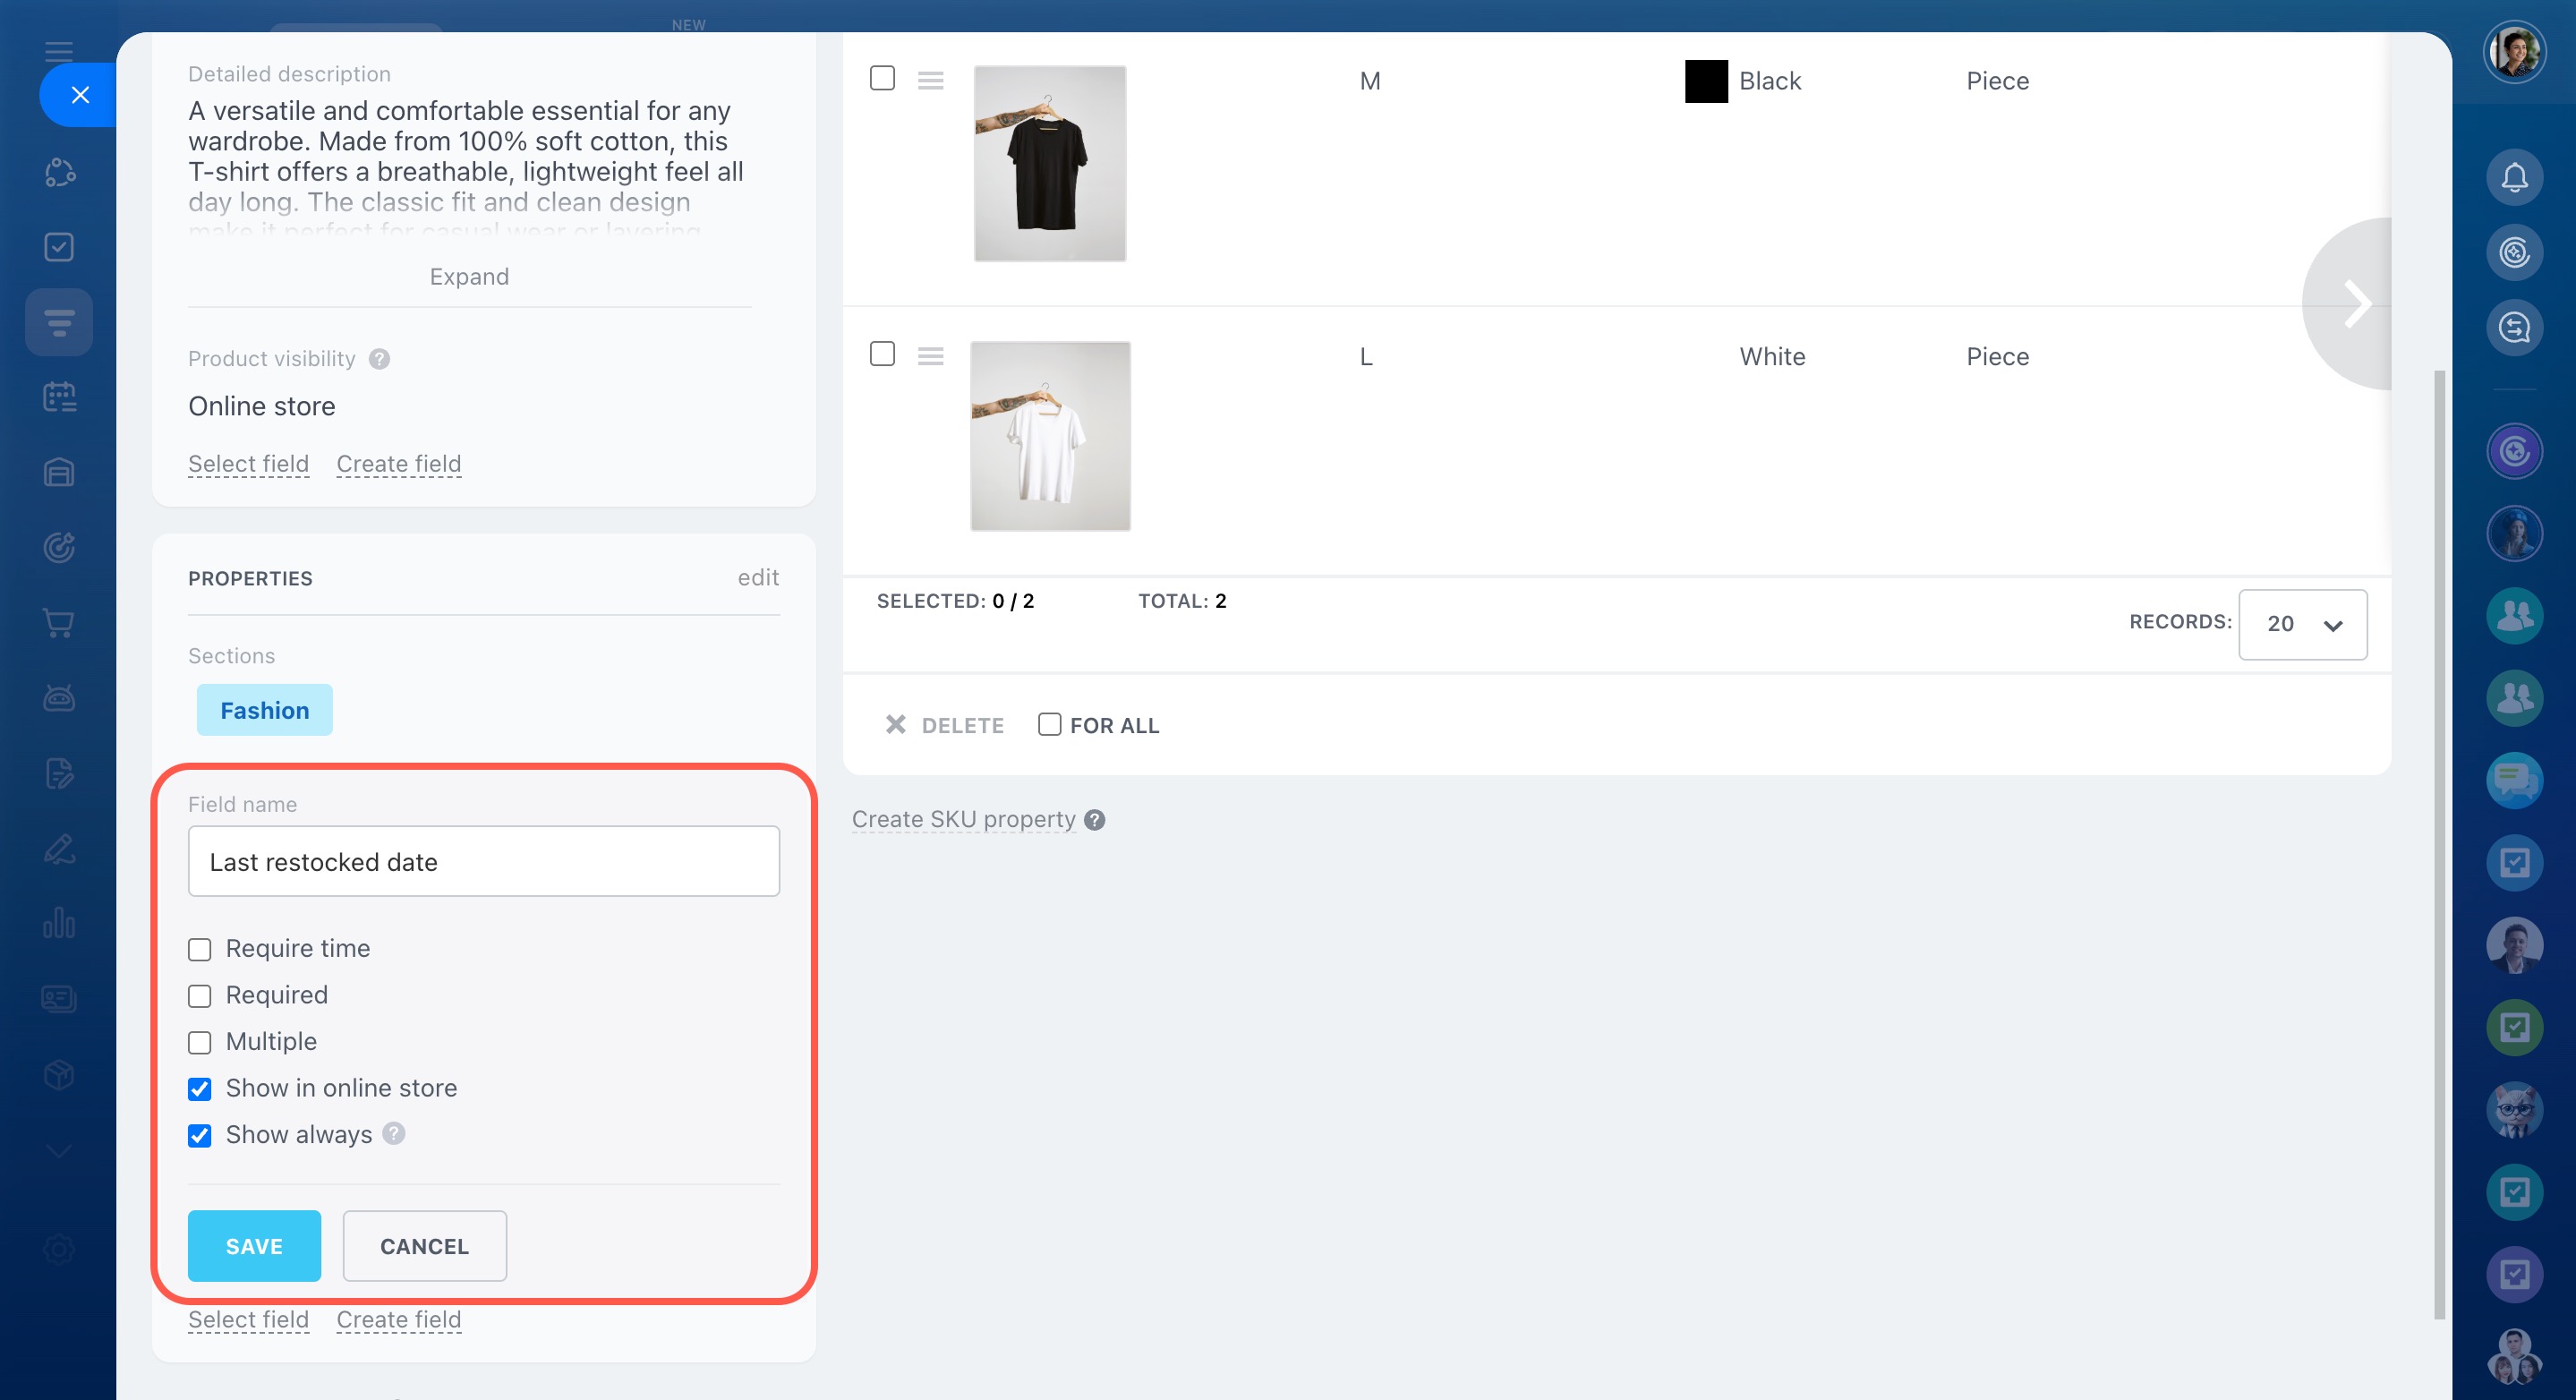
Task: Open notifications bell in right sidebar
Action: 2513,178
